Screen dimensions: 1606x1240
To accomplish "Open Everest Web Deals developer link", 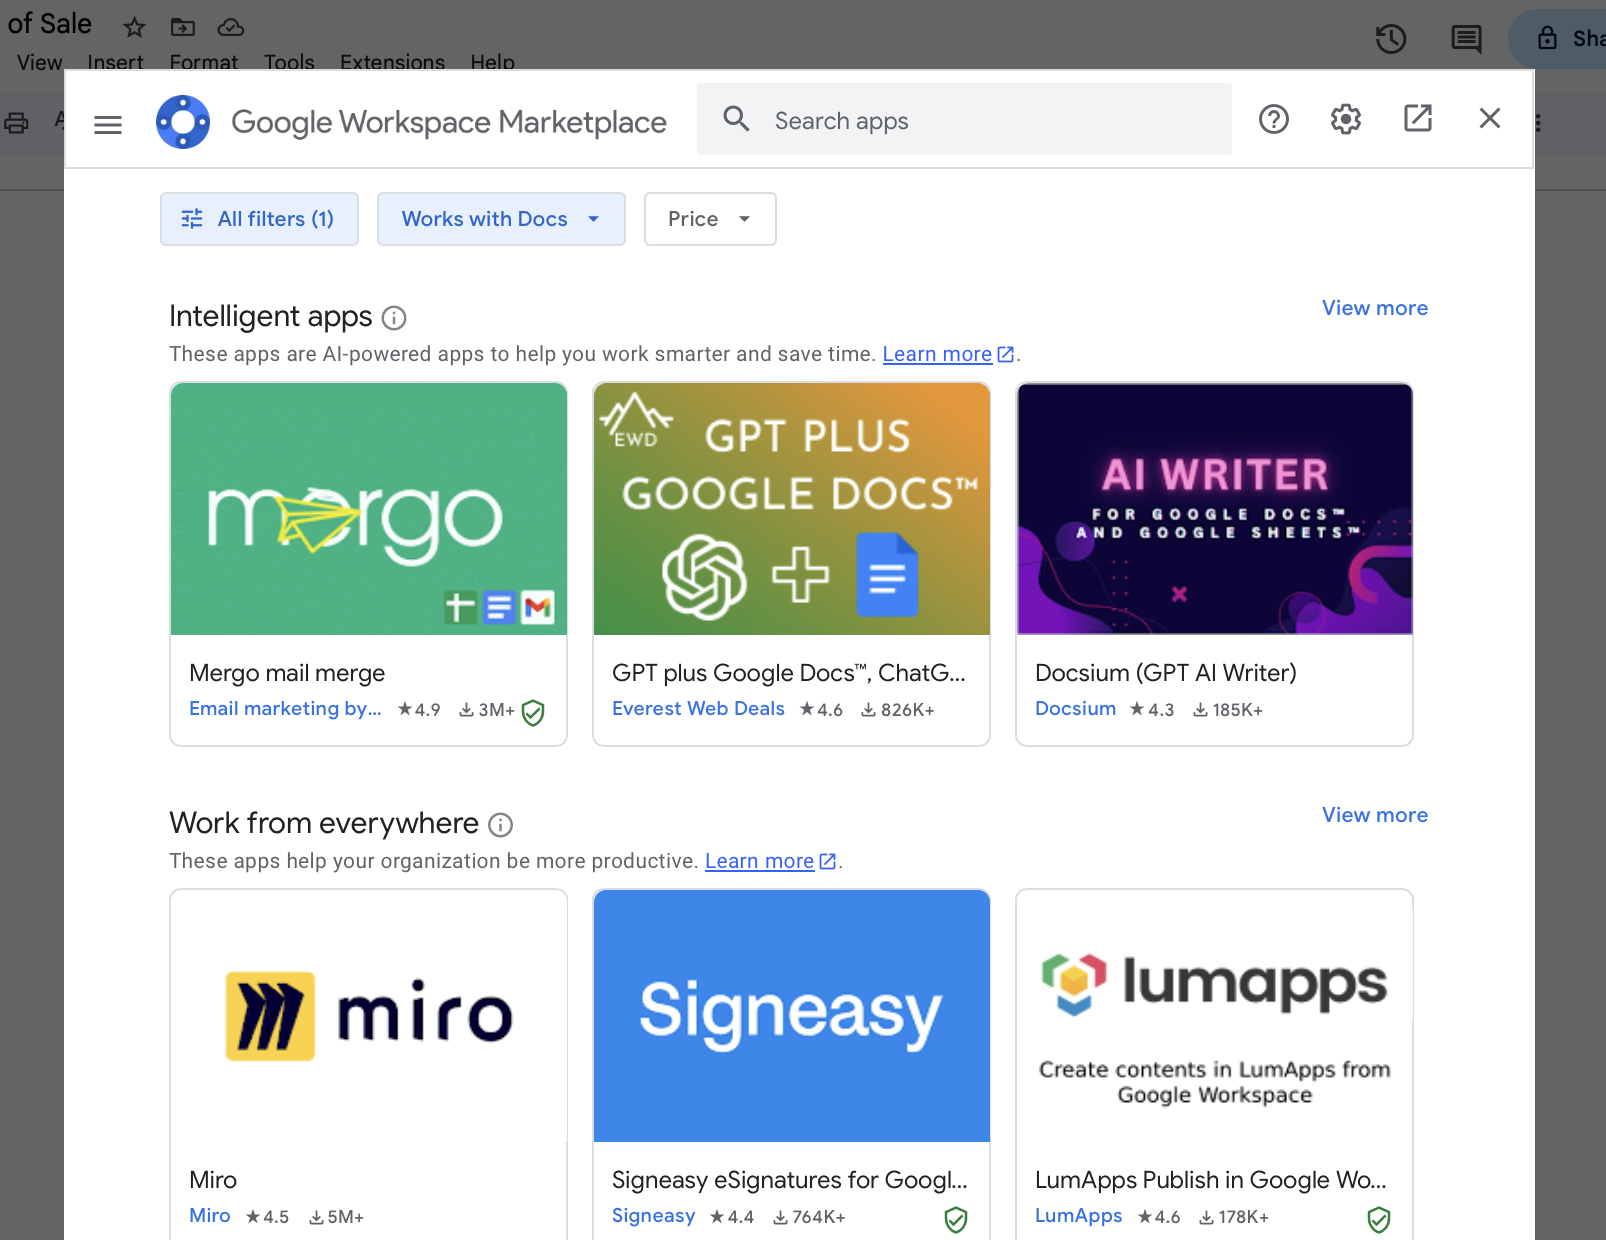I will click(x=698, y=709).
